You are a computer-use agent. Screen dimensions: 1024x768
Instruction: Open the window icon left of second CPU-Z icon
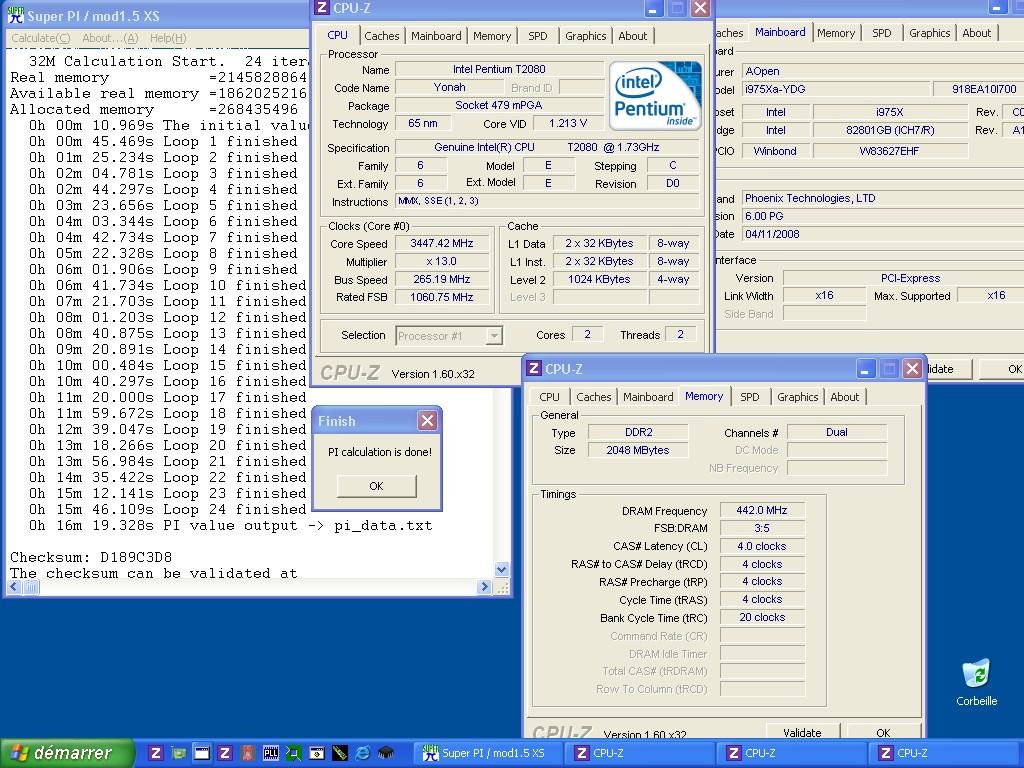[202, 753]
